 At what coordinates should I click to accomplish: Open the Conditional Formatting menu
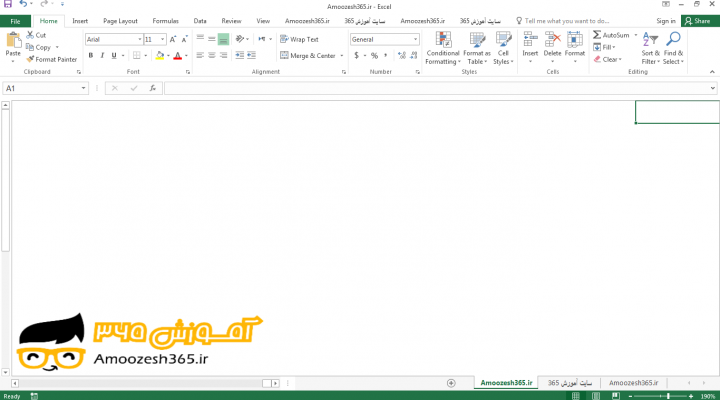443,48
